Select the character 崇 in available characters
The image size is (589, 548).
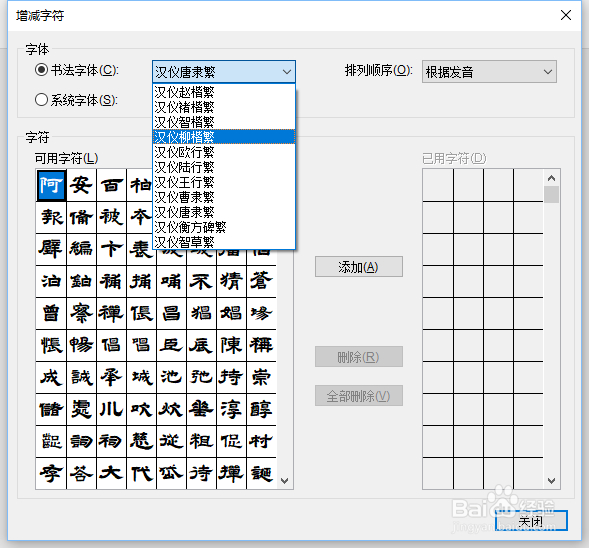pyautogui.click(x=261, y=377)
